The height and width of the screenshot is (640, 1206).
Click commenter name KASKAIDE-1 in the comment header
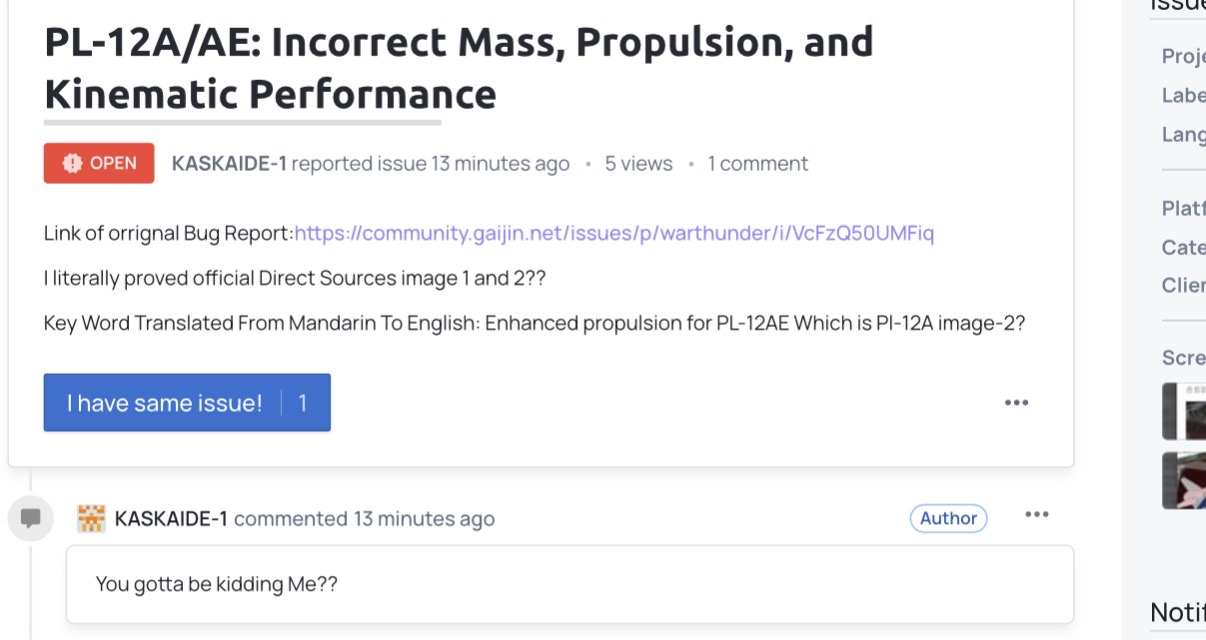pos(171,519)
